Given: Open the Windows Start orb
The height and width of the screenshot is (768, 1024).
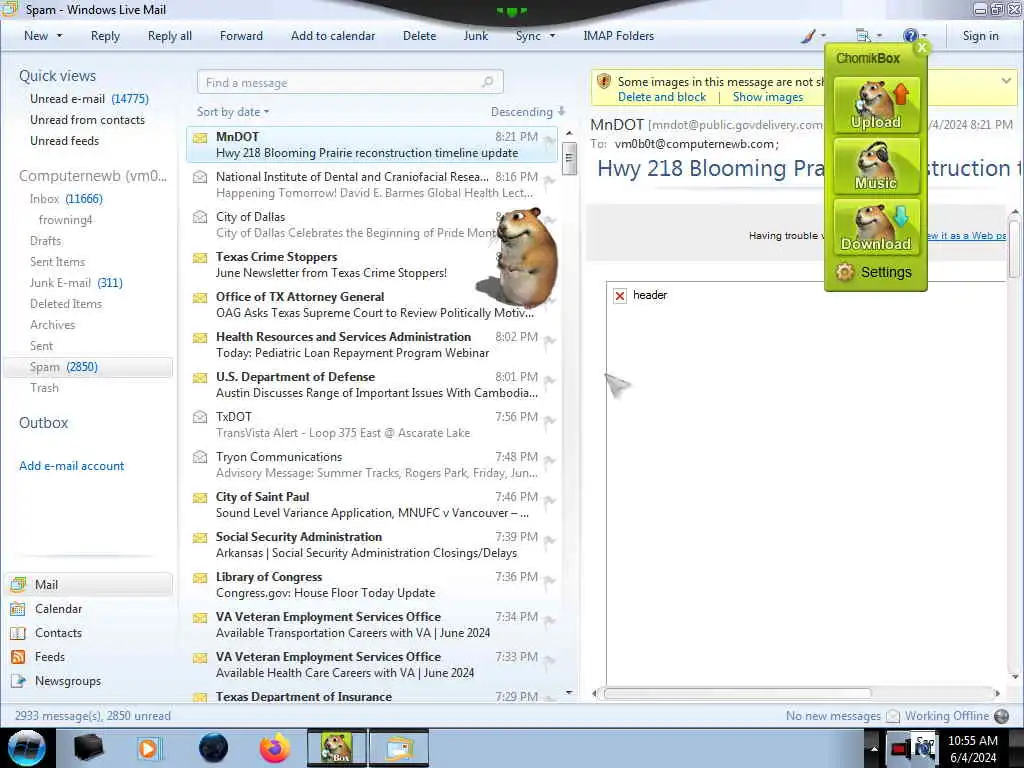Looking at the screenshot, I should [x=27, y=748].
